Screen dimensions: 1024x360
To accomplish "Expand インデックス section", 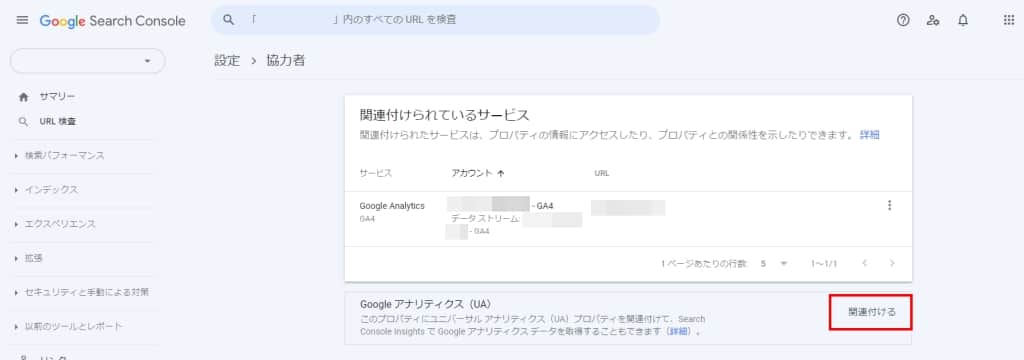I will coord(46,190).
